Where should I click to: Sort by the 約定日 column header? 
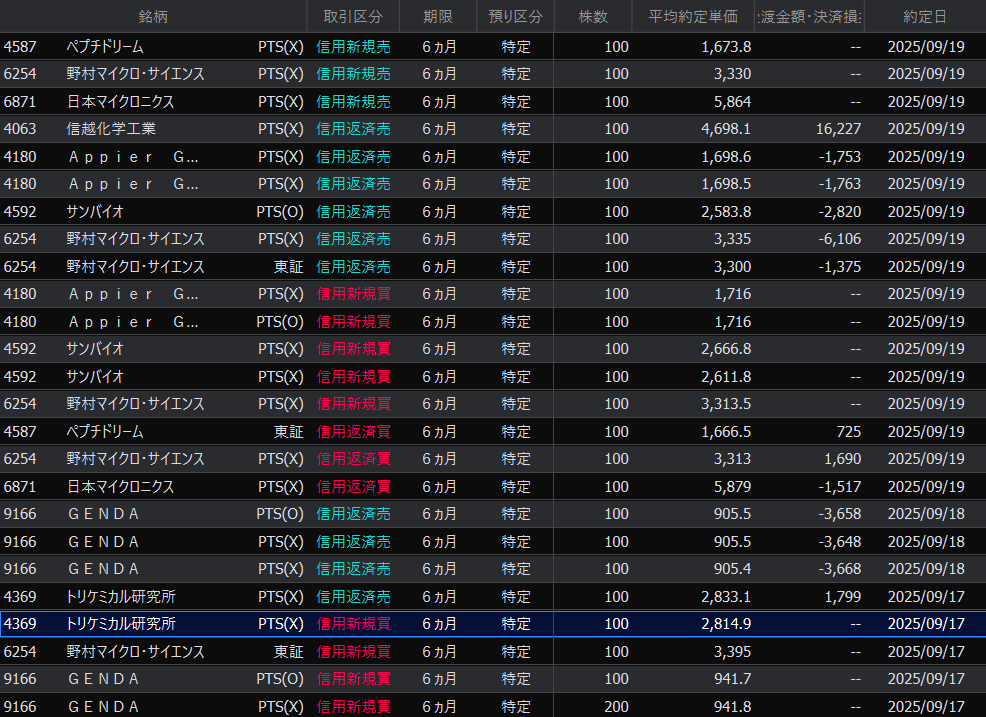click(x=925, y=16)
